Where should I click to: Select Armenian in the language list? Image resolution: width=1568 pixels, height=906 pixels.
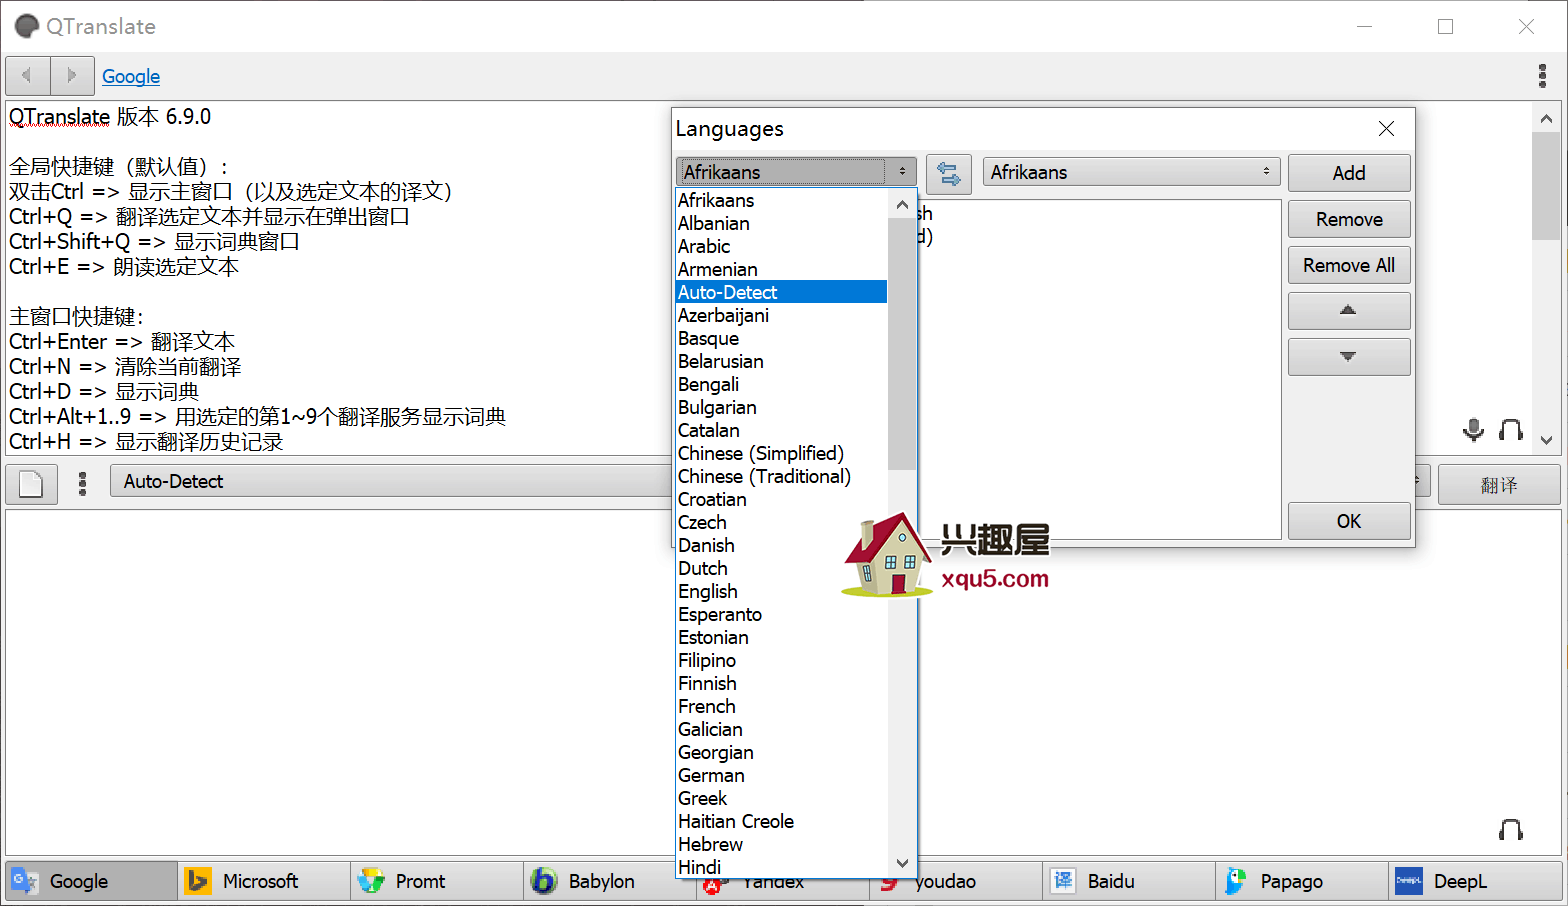point(782,269)
